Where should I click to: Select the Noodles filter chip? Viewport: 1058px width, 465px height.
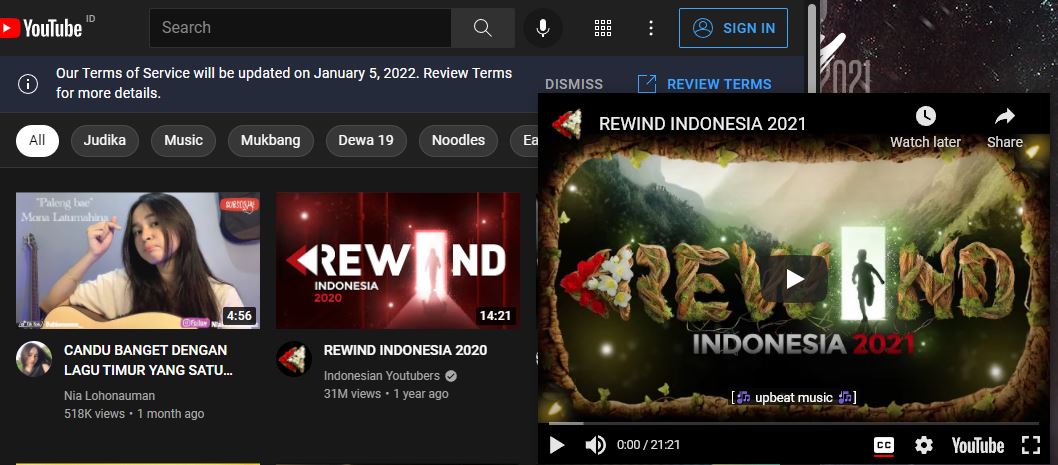(x=458, y=140)
